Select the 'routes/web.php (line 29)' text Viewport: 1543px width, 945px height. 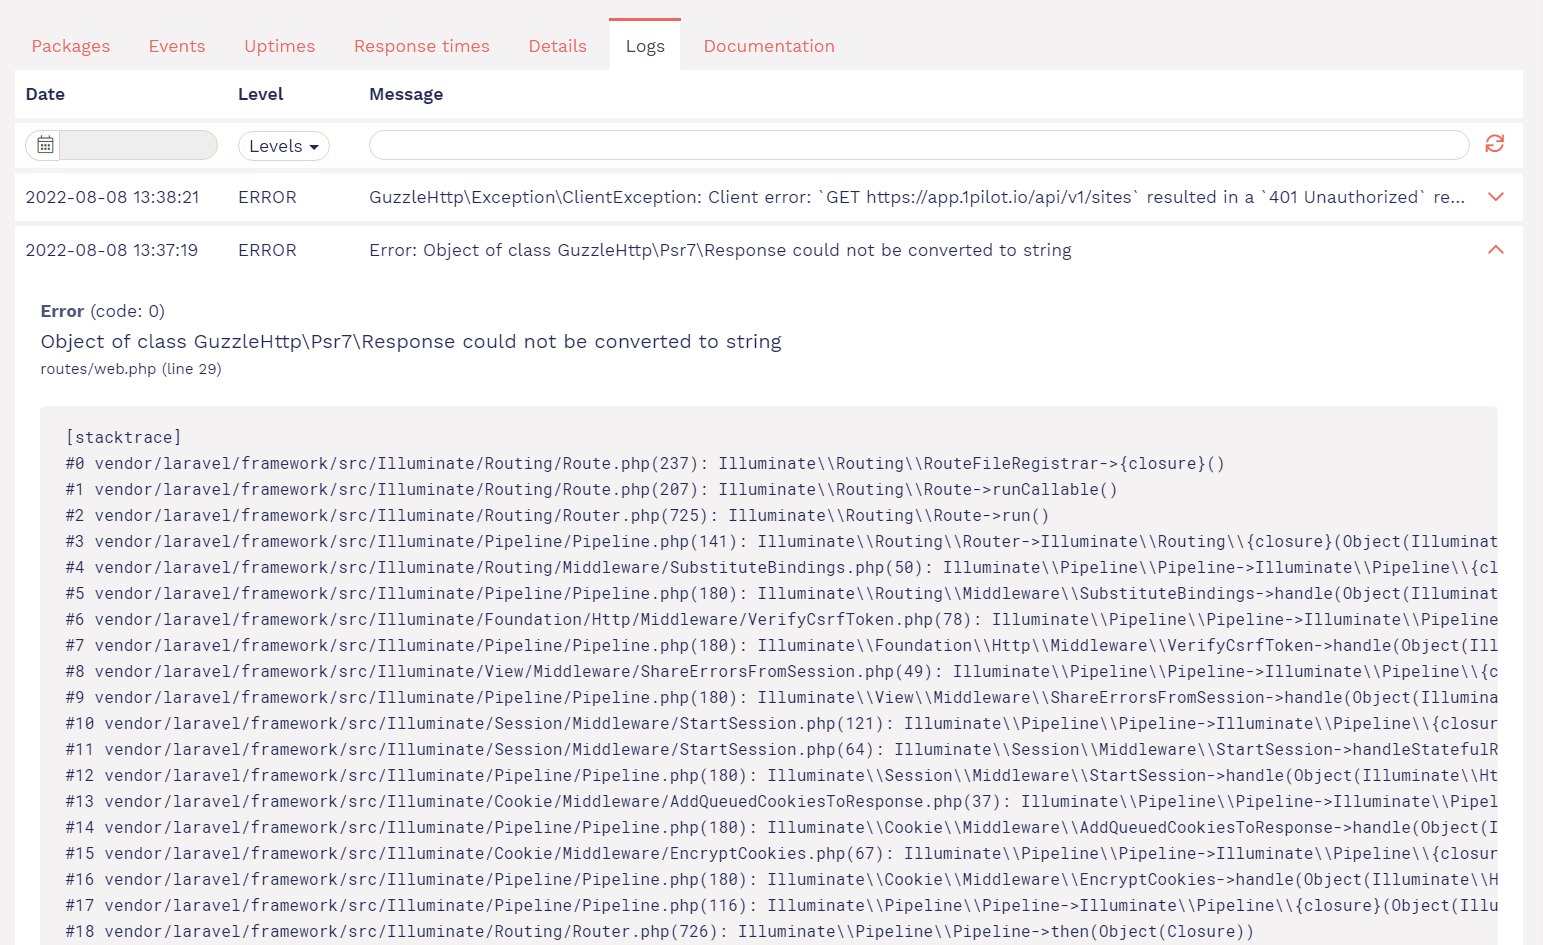coord(131,369)
